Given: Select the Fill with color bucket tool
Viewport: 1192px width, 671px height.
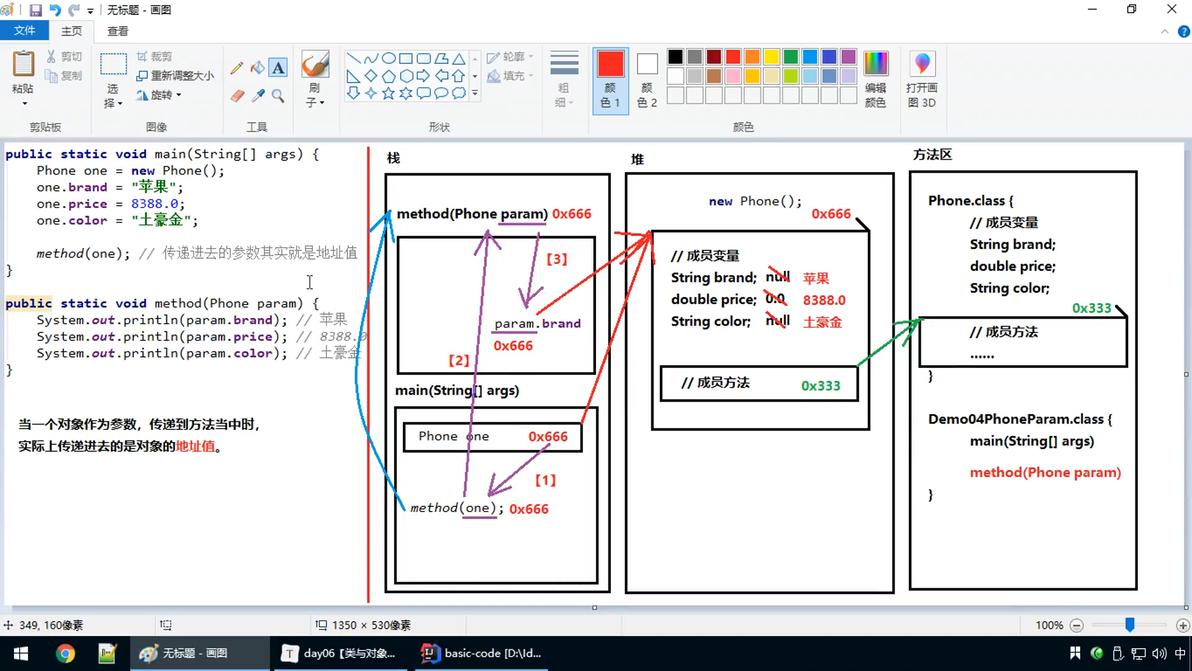Looking at the screenshot, I should pyautogui.click(x=258, y=68).
